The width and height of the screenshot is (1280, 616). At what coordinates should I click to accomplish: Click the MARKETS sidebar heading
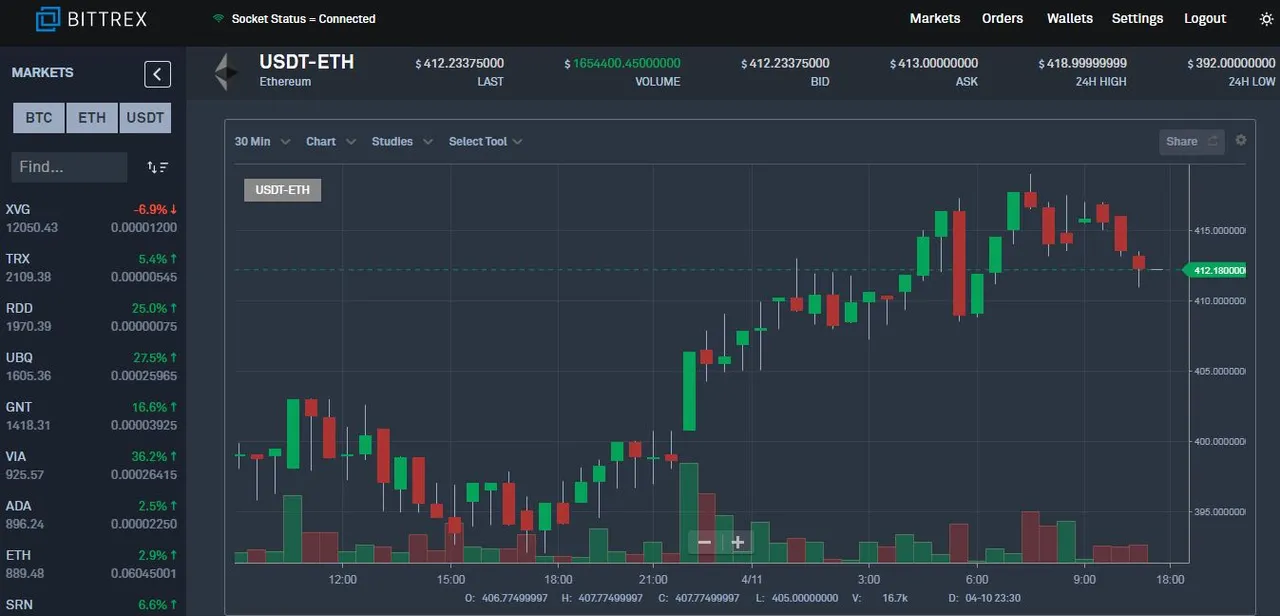click(x=42, y=73)
